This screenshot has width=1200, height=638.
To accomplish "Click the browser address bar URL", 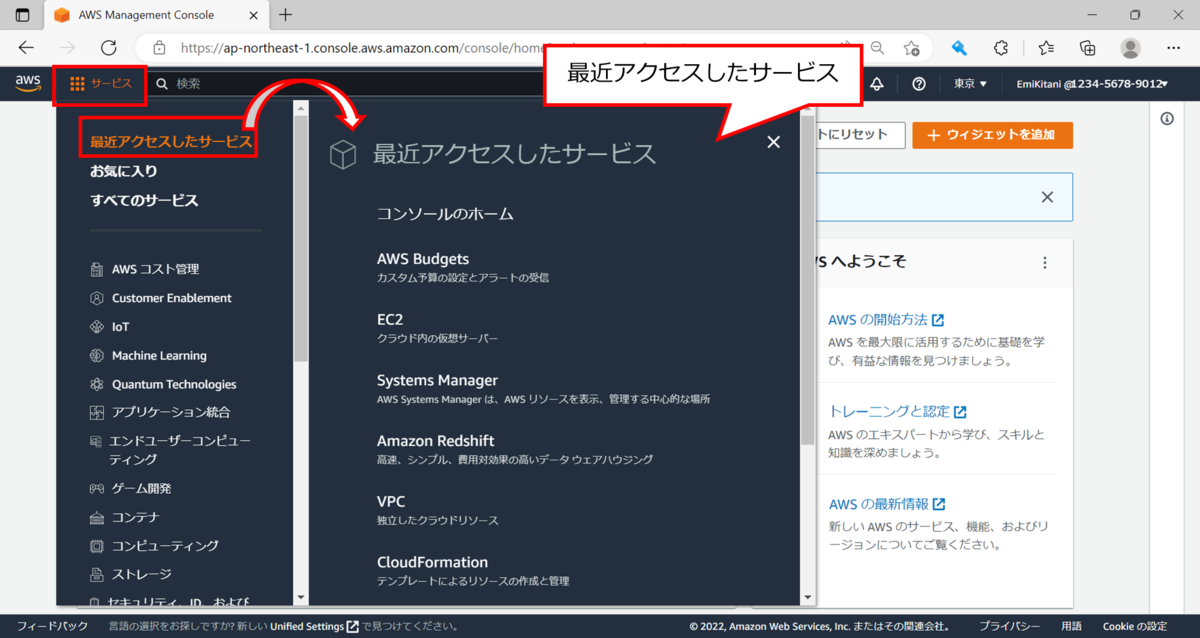I will coord(360,48).
